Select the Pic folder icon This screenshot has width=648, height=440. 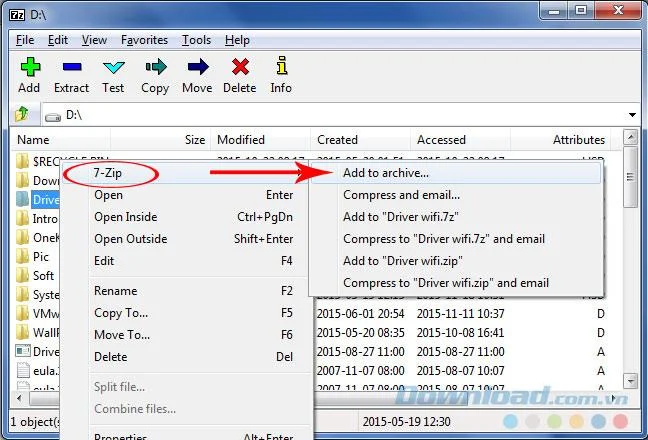(x=22, y=257)
